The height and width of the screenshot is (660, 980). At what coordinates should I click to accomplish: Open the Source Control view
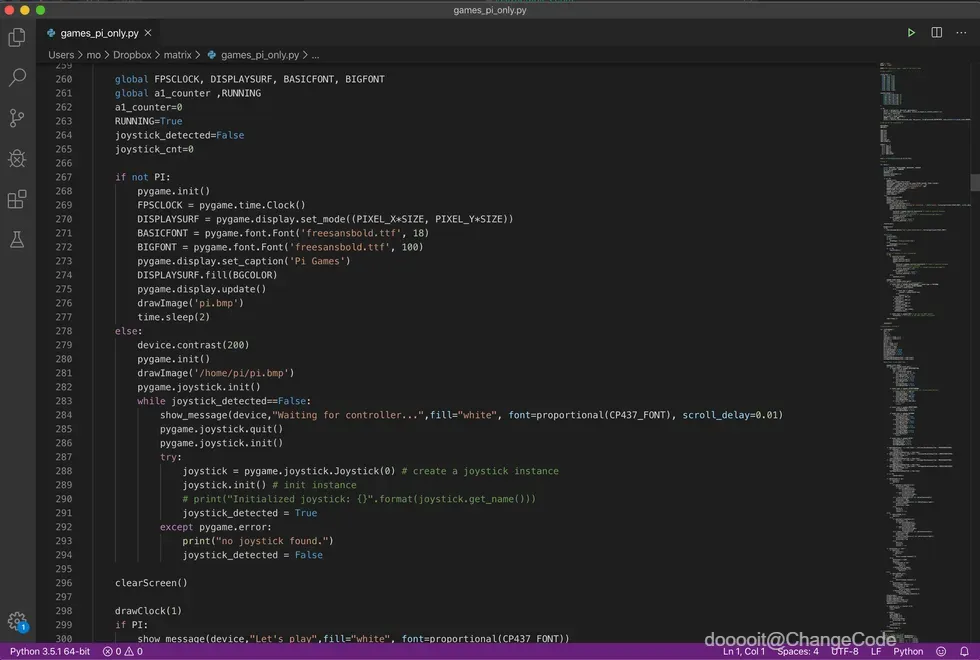pyautogui.click(x=17, y=118)
